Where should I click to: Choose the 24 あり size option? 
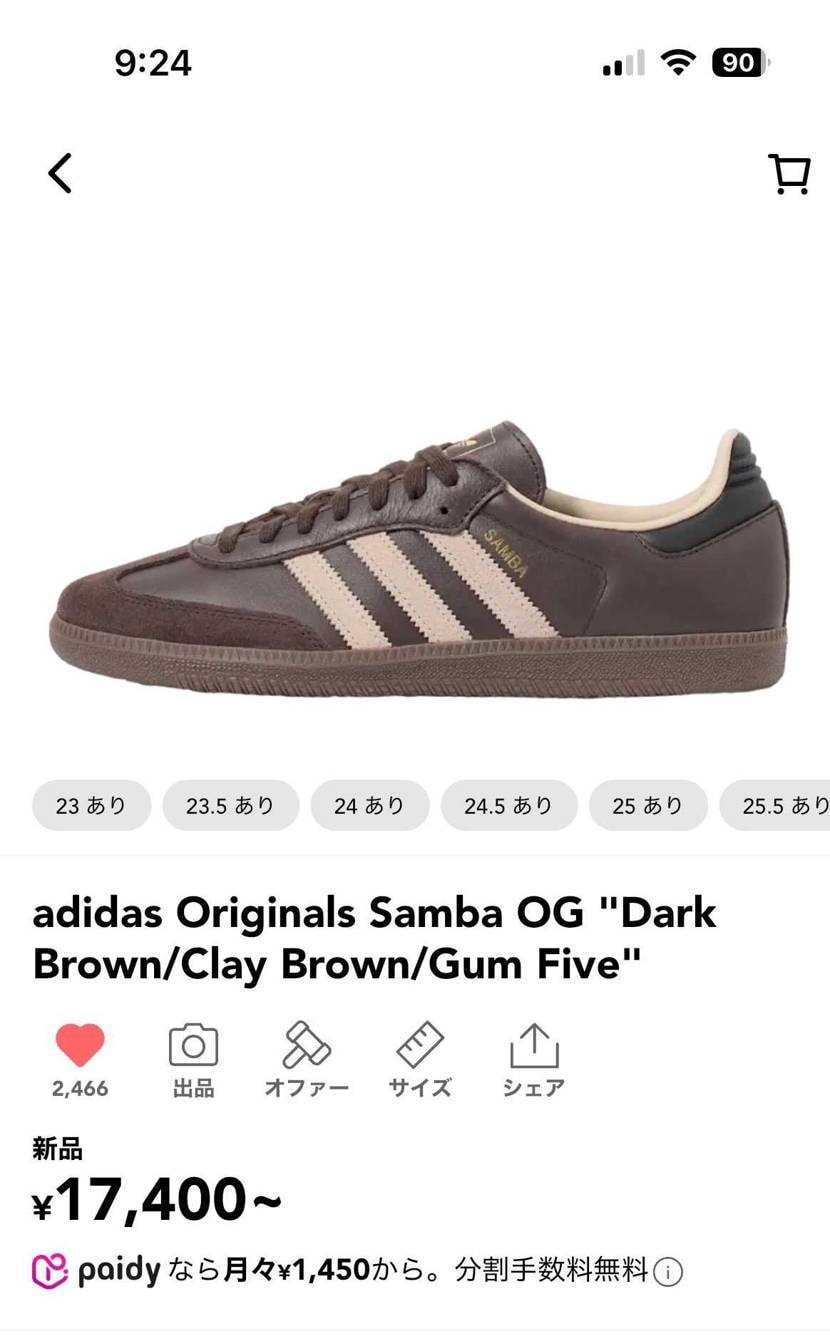370,805
